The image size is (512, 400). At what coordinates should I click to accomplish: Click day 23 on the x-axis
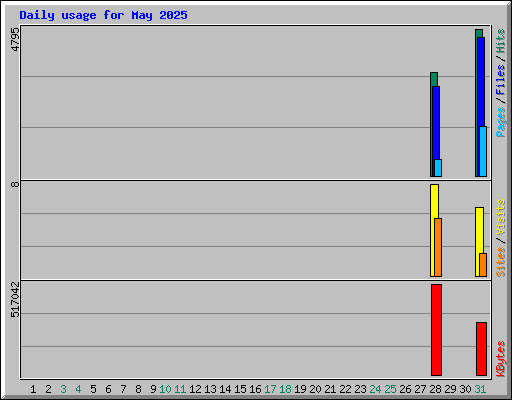pyautogui.click(x=360, y=389)
